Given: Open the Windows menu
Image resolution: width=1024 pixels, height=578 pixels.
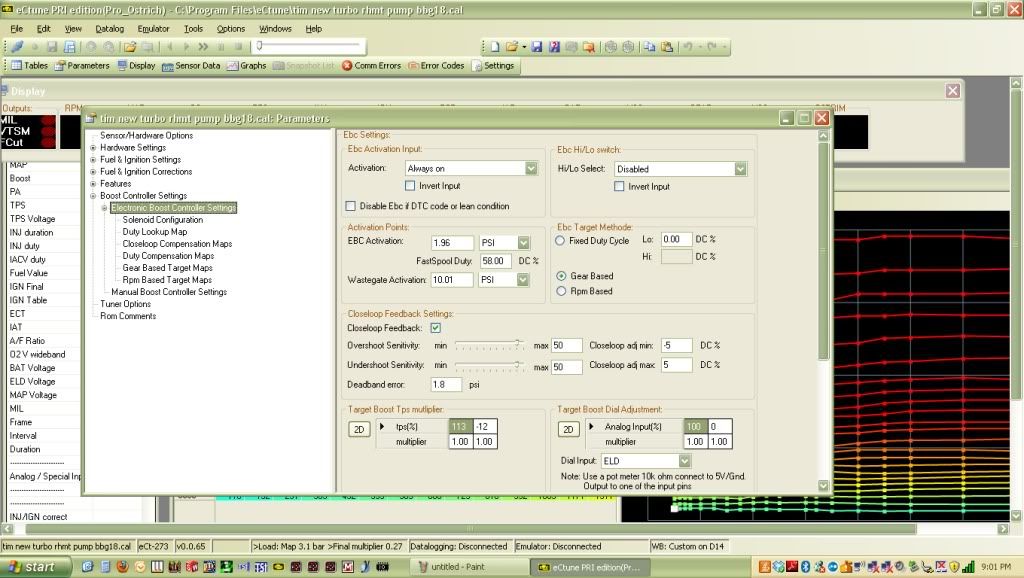Looking at the screenshot, I should (276, 29).
